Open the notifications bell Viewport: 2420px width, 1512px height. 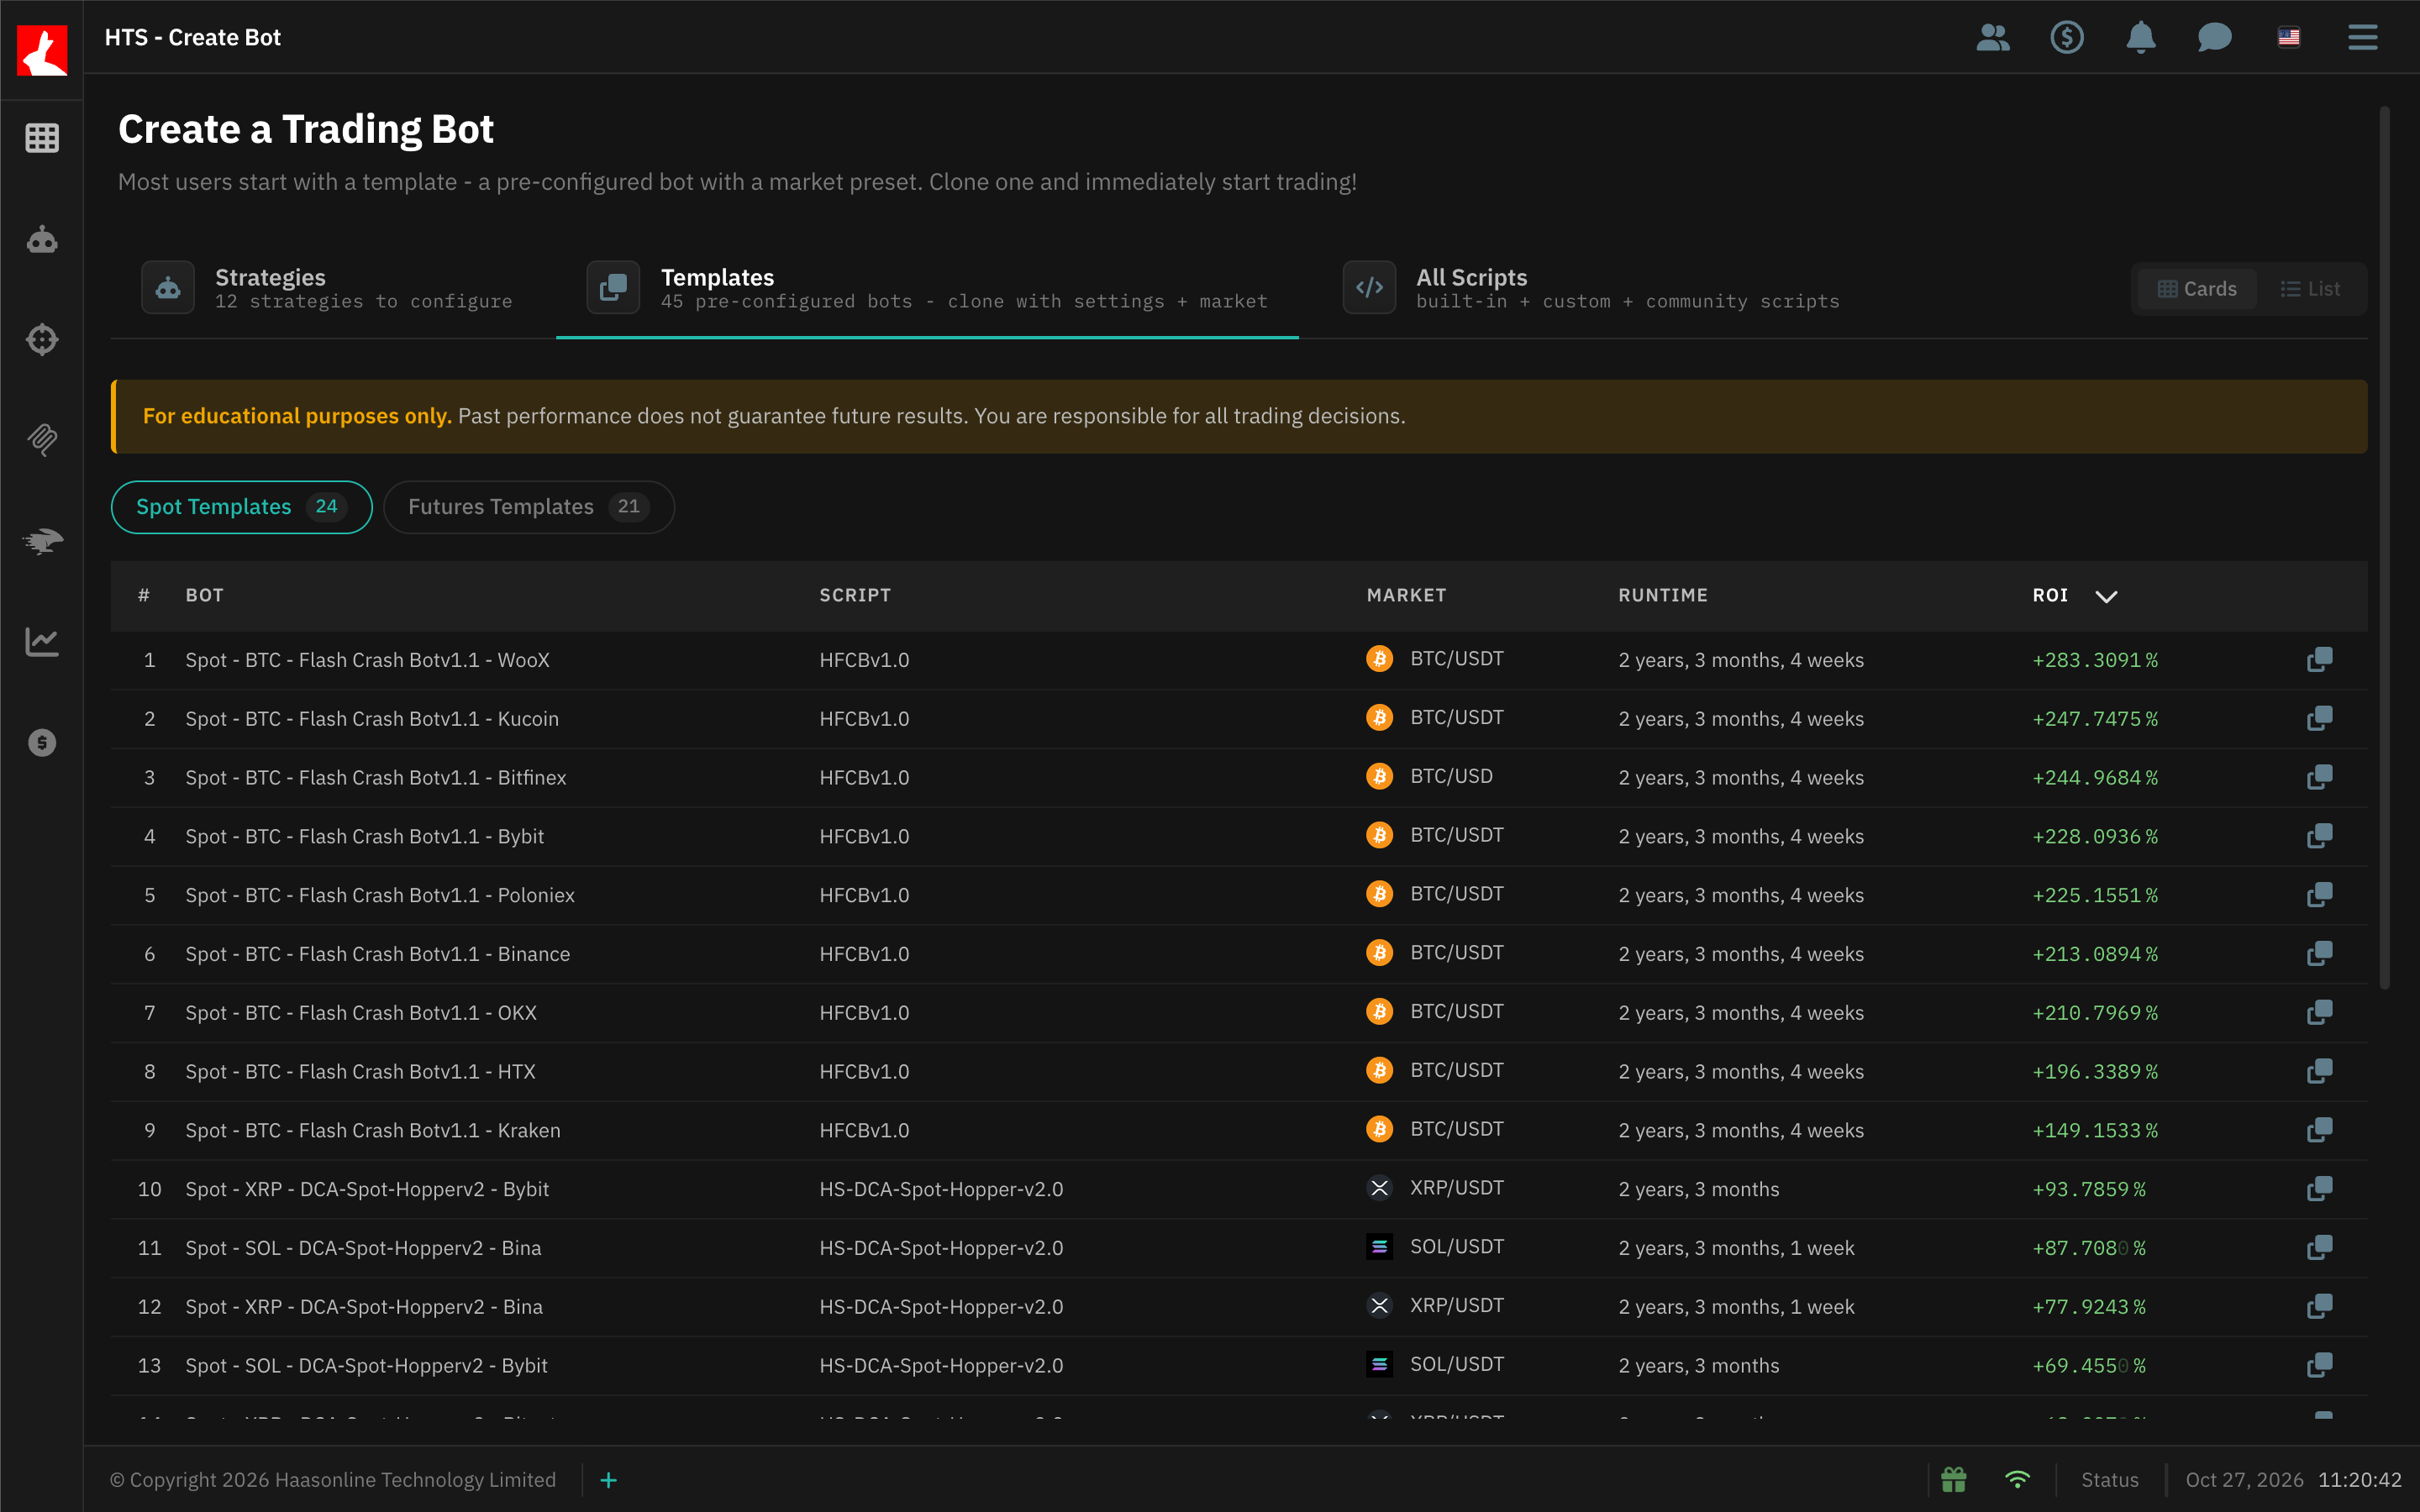point(2141,38)
